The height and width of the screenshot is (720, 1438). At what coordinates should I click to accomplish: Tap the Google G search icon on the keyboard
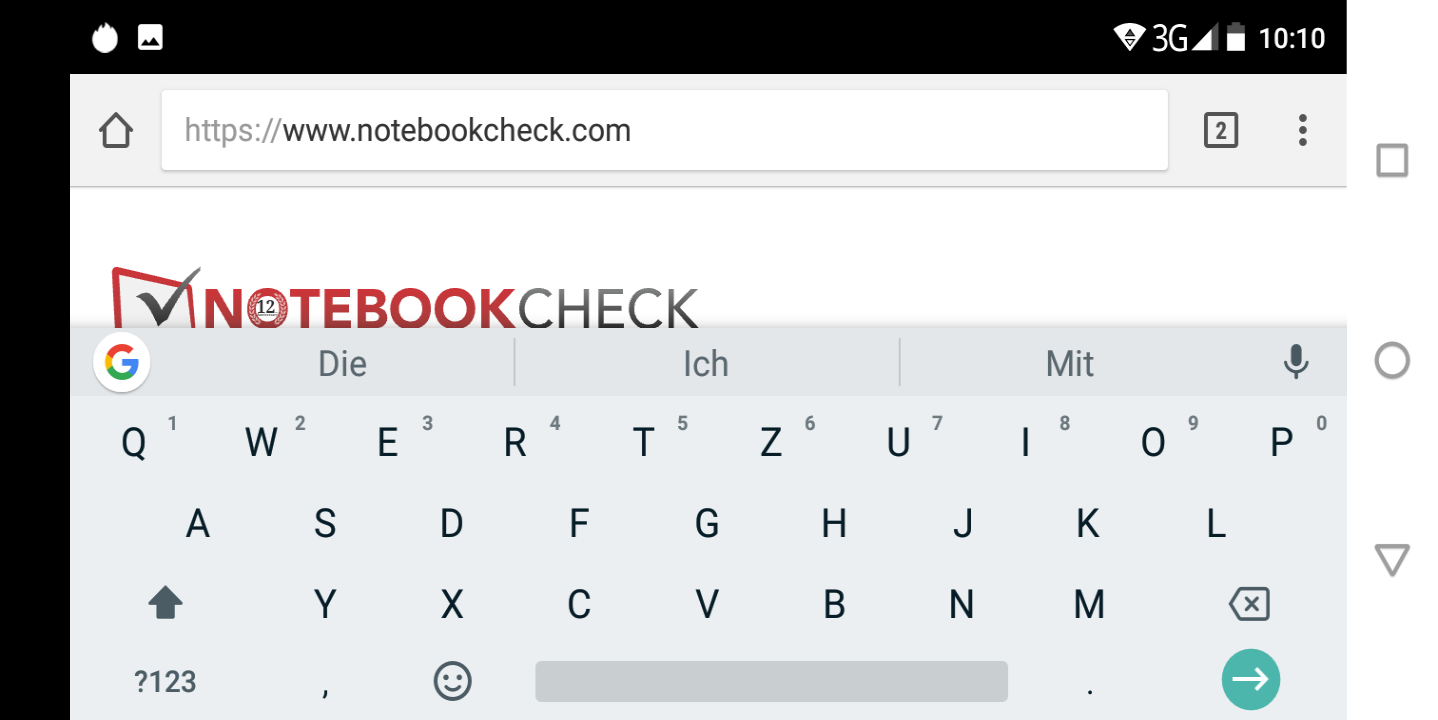122,362
